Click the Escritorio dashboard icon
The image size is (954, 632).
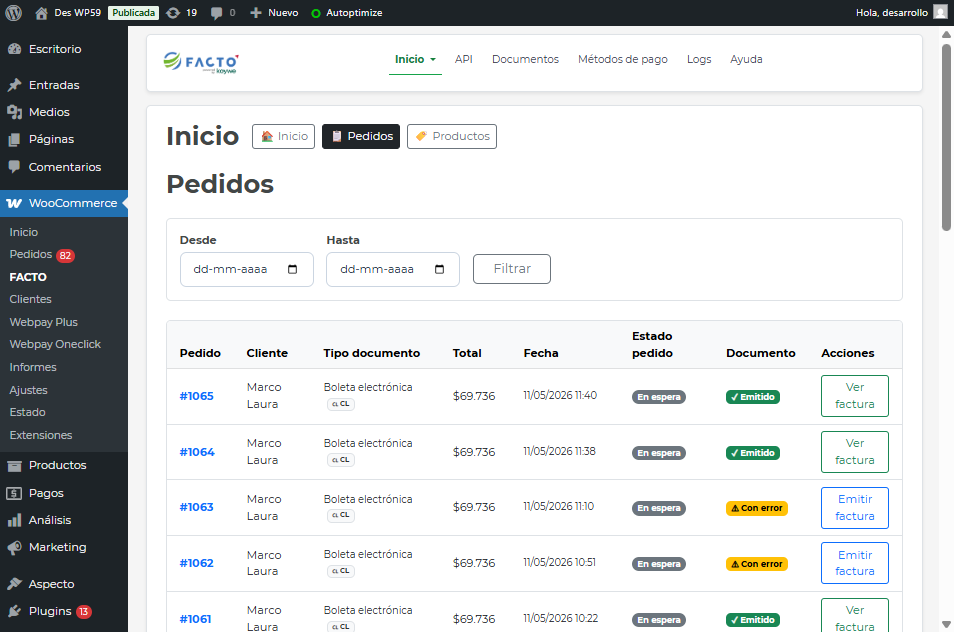coord(15,49)
